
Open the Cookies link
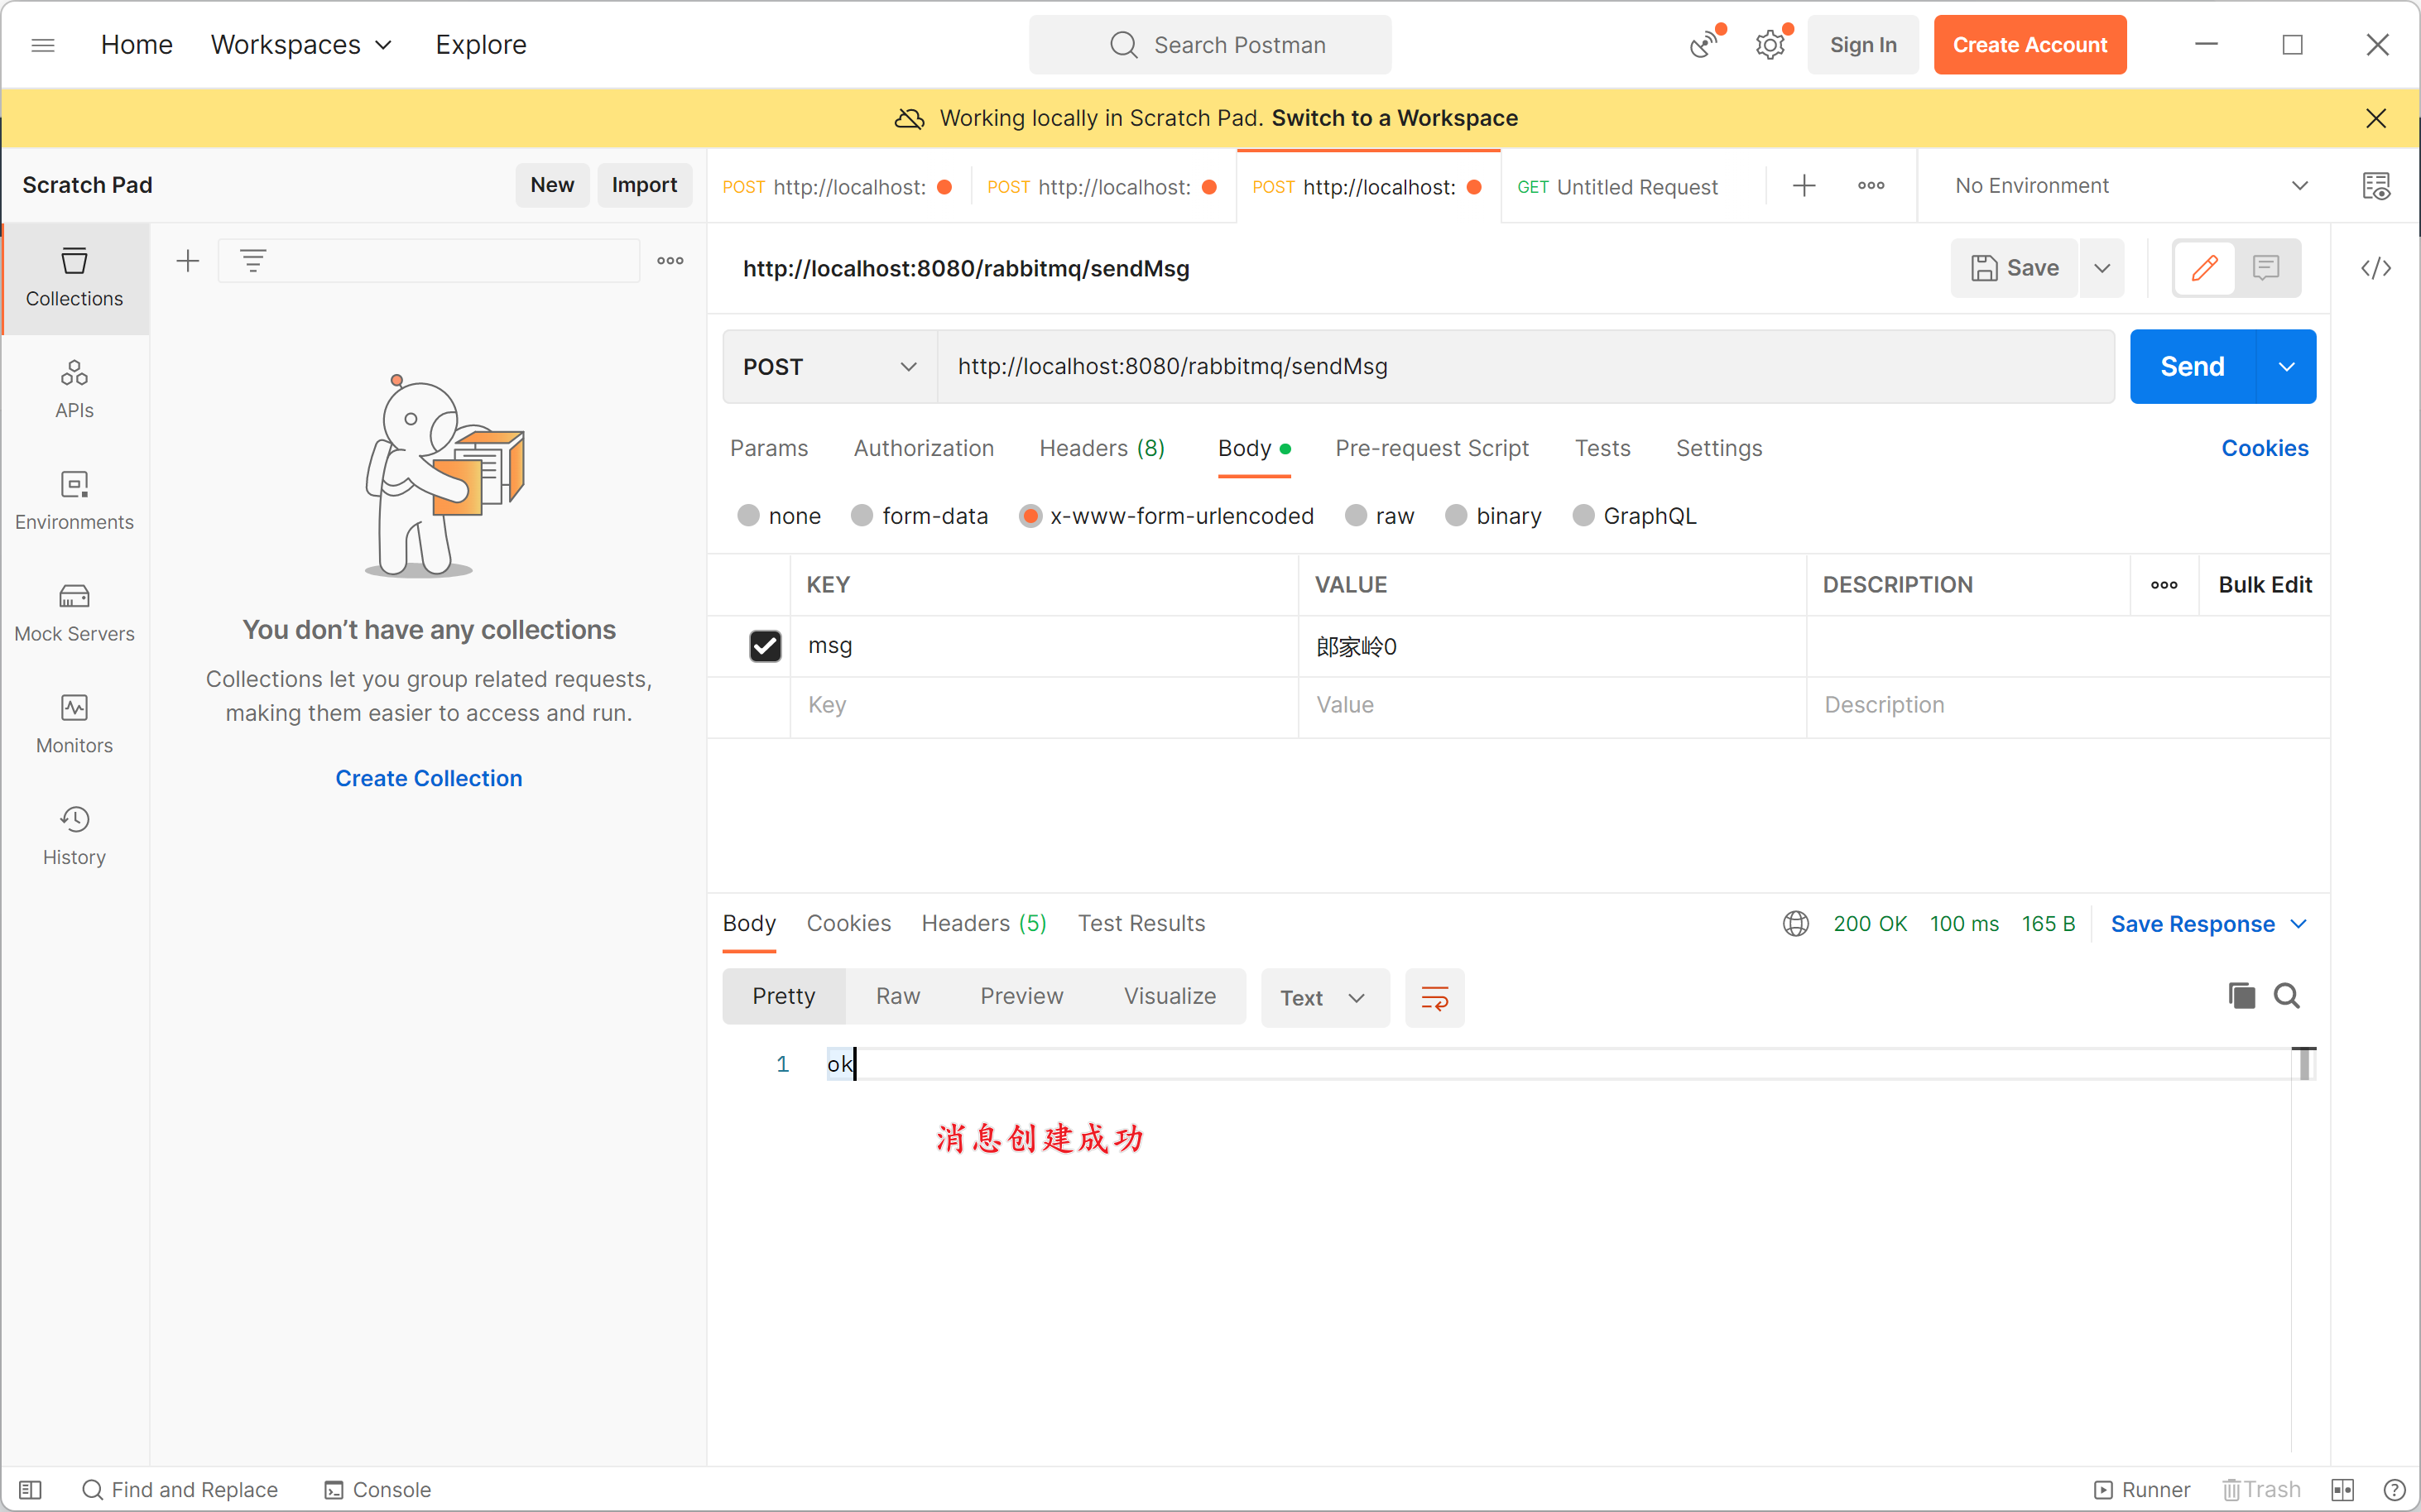(x=2264, y=448)
